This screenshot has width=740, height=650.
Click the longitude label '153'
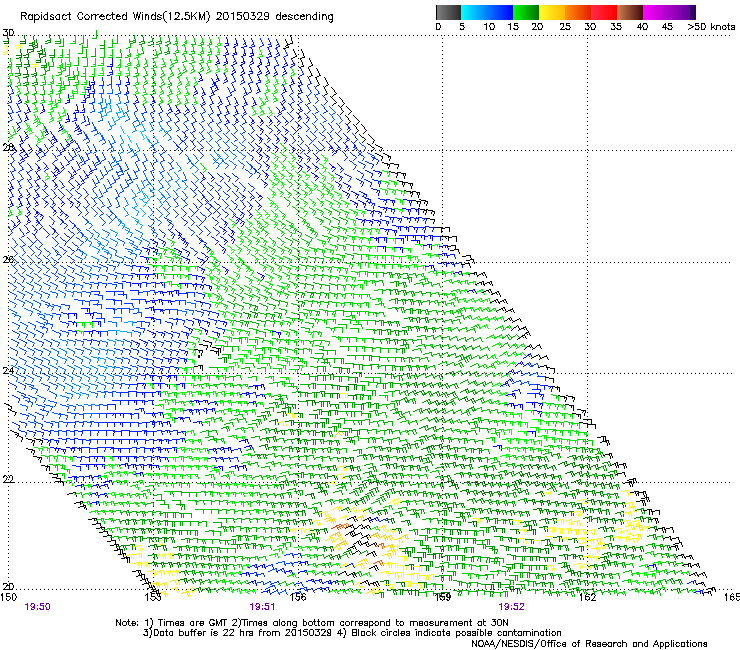coord(153,597)
